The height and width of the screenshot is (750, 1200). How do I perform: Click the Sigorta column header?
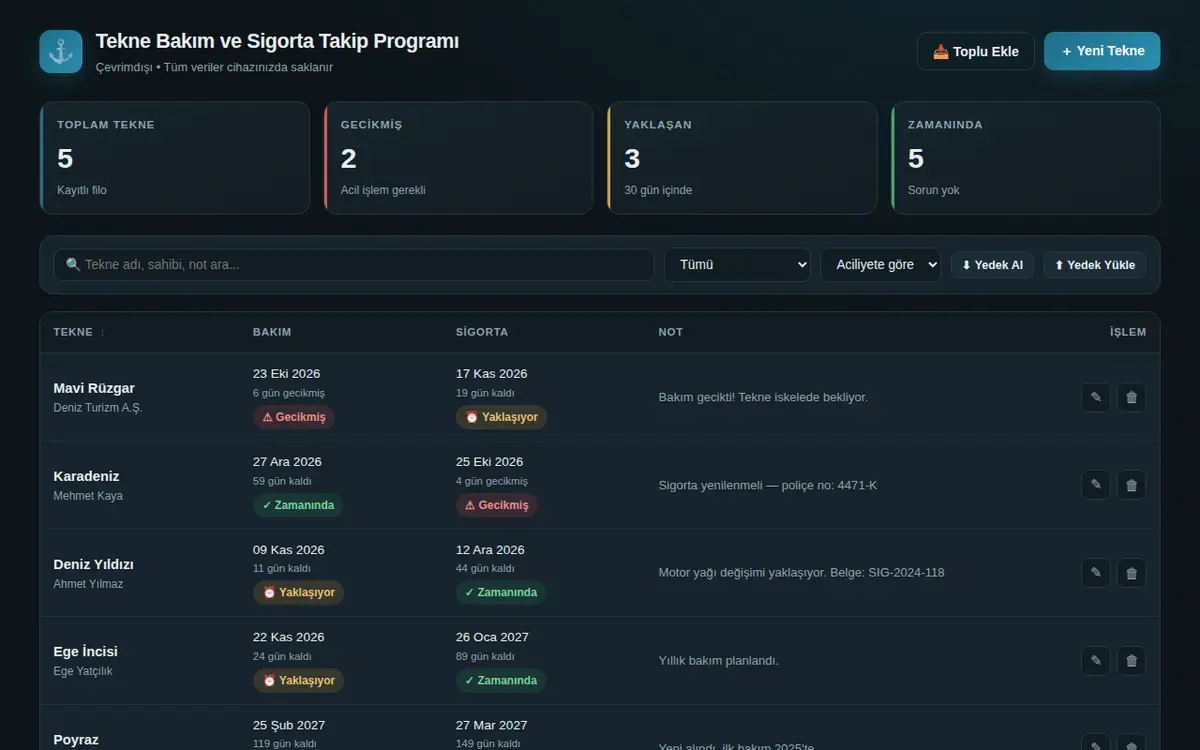pyautogui.click(x=482, y=332)
